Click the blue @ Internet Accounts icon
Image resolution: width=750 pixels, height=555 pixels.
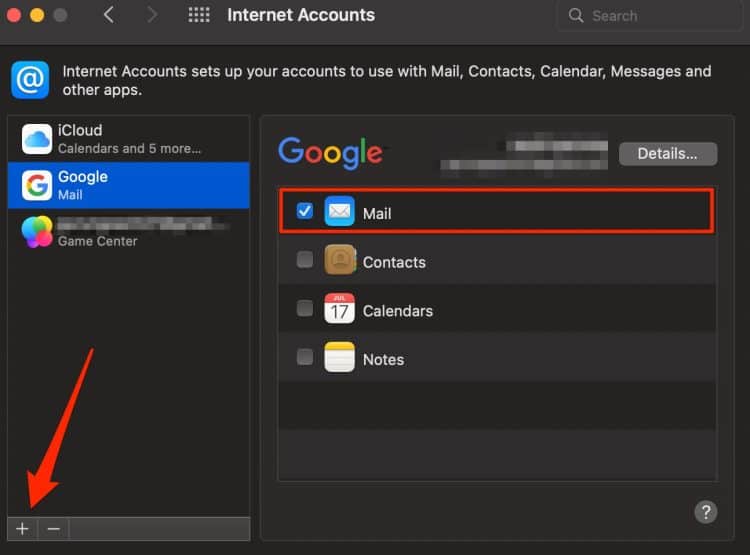[30, 80]
